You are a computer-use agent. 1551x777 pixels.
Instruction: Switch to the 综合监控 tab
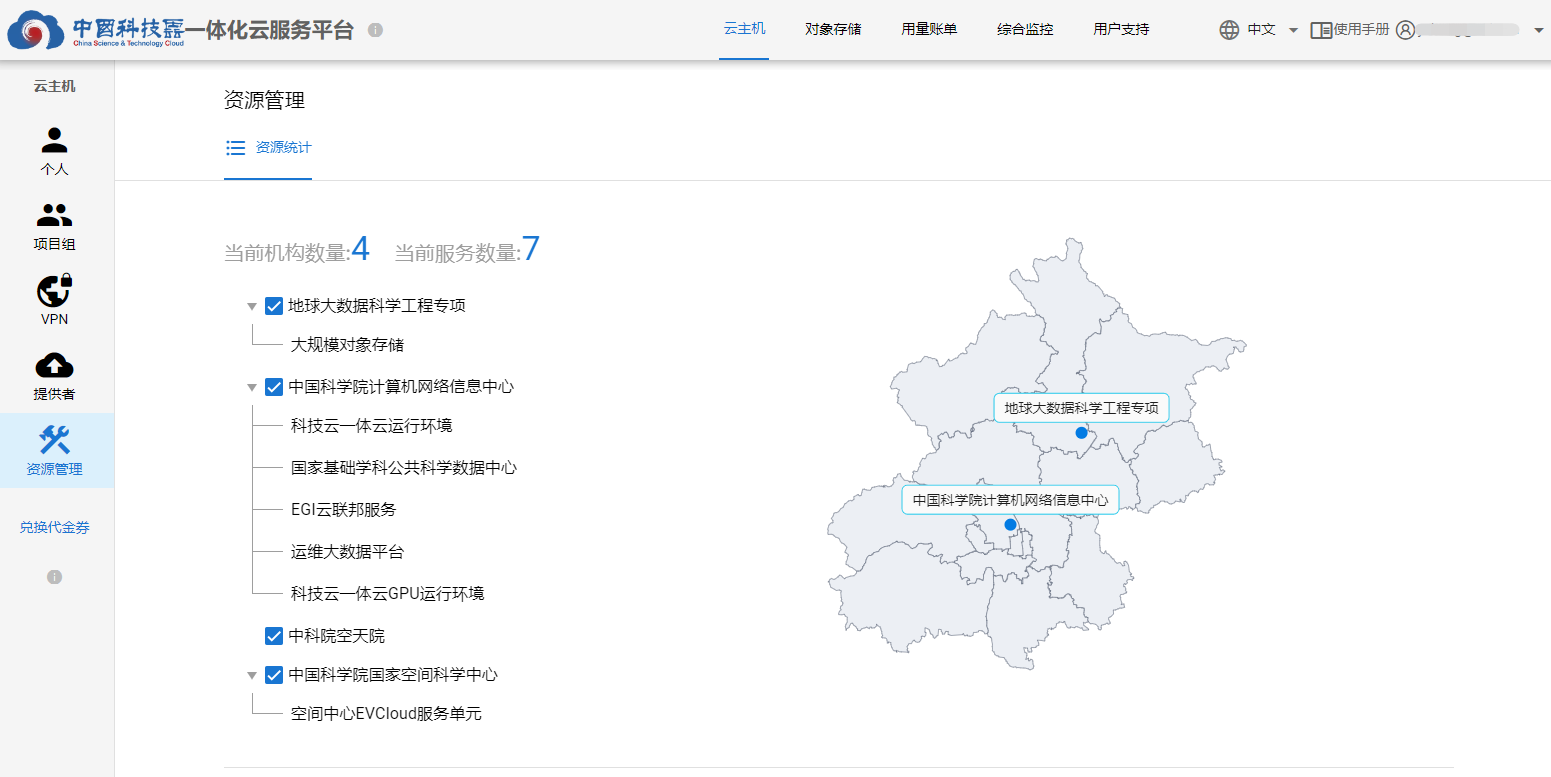(1025, 29)
